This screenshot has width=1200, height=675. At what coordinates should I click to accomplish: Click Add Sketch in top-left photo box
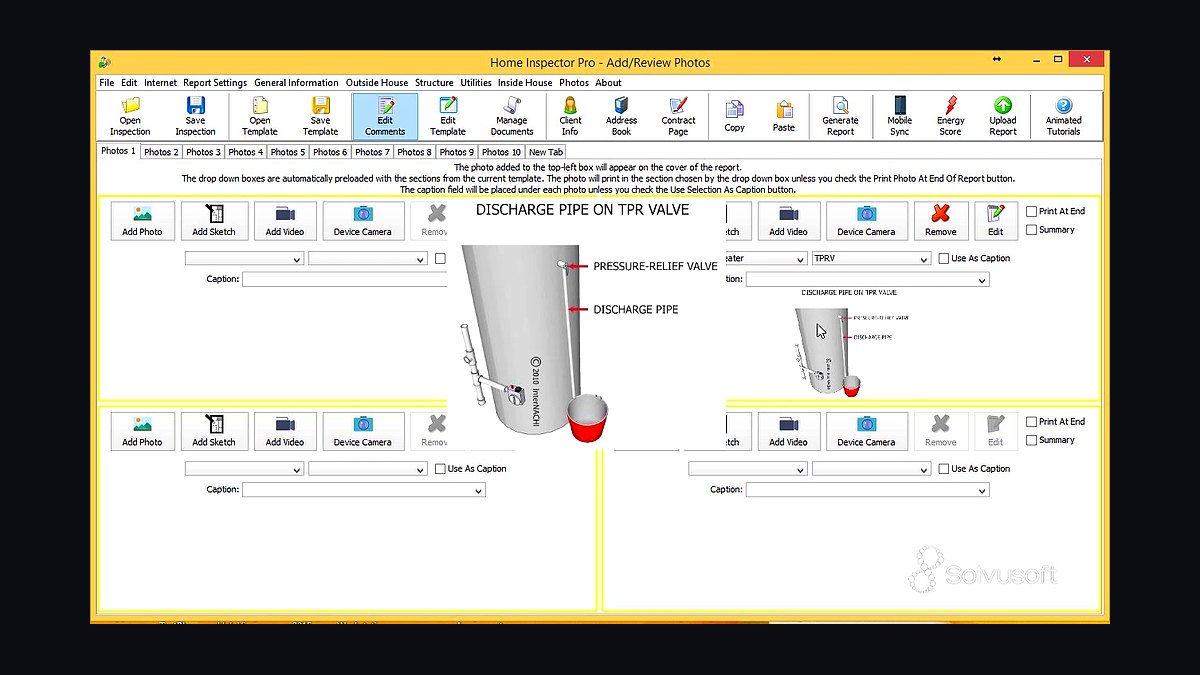(x=214, y=220)
